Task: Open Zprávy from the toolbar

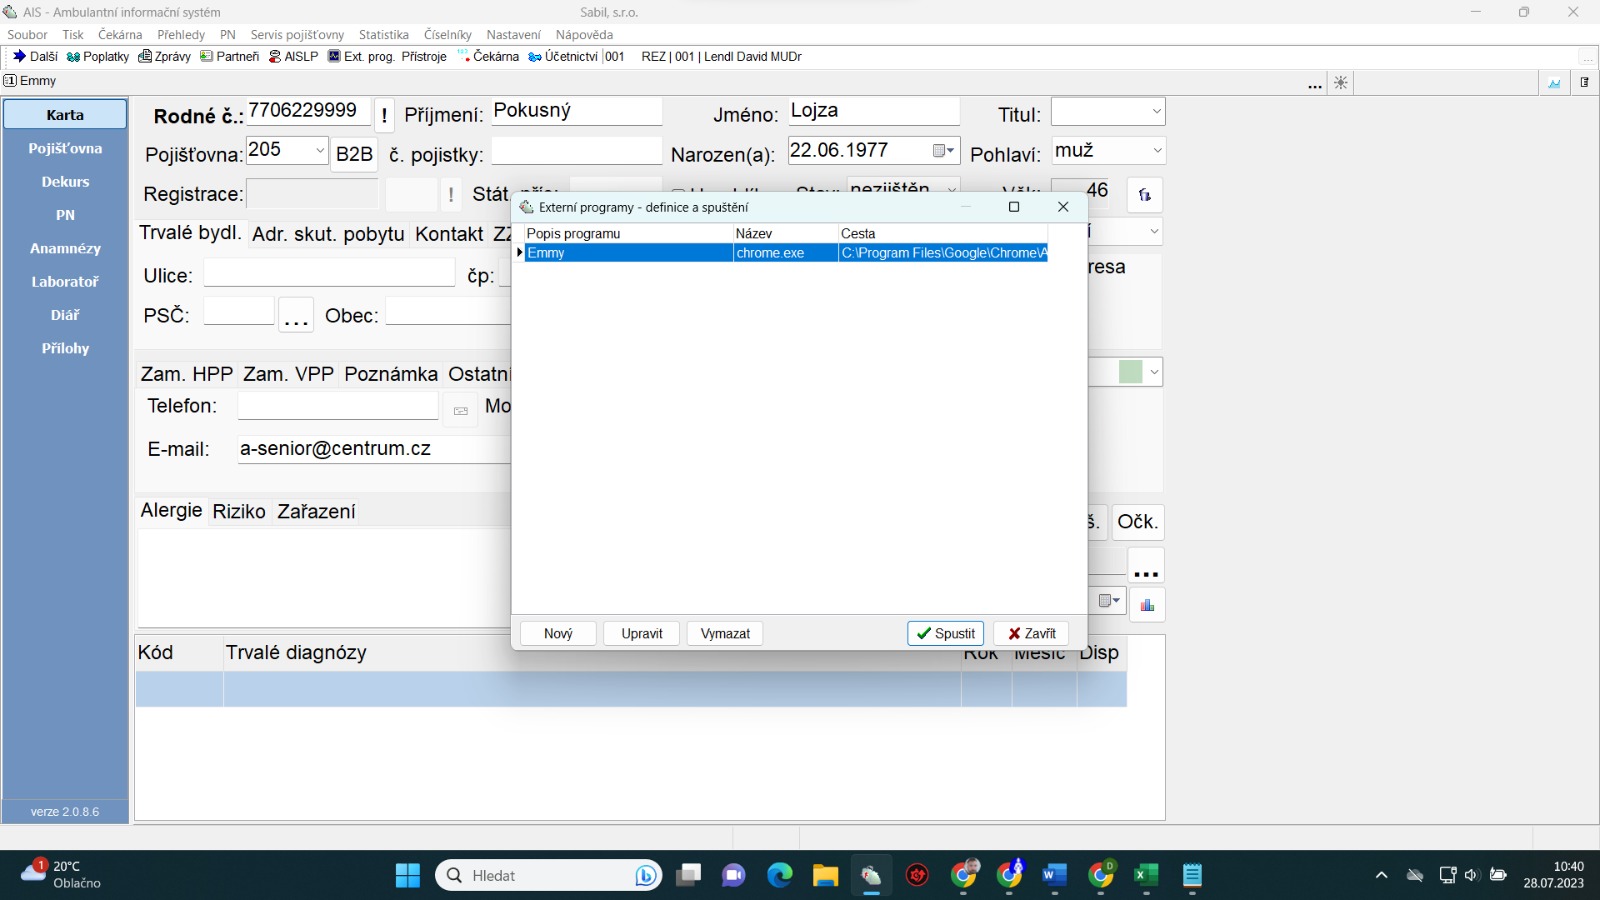Action: tap(165, 57)
